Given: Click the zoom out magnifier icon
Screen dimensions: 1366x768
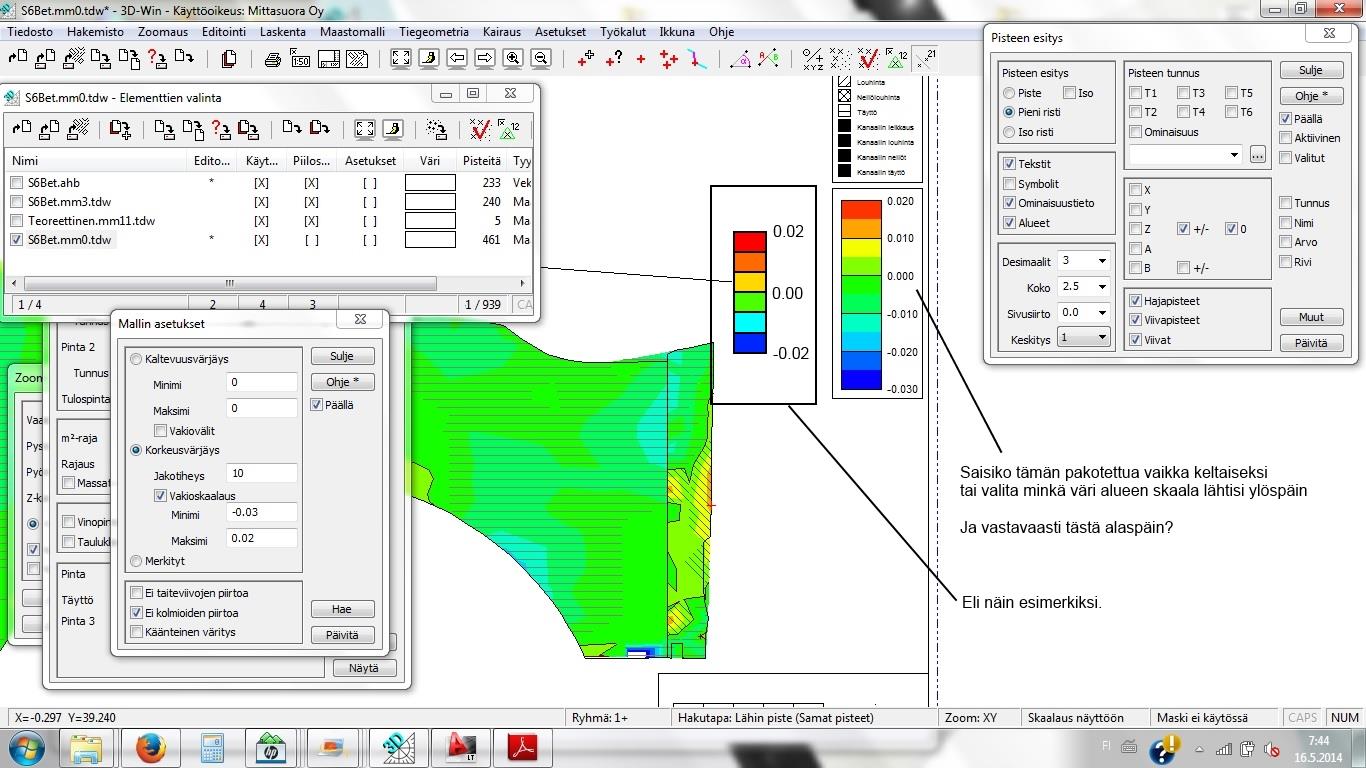Looking at the screenshot, I should [541, 58].
